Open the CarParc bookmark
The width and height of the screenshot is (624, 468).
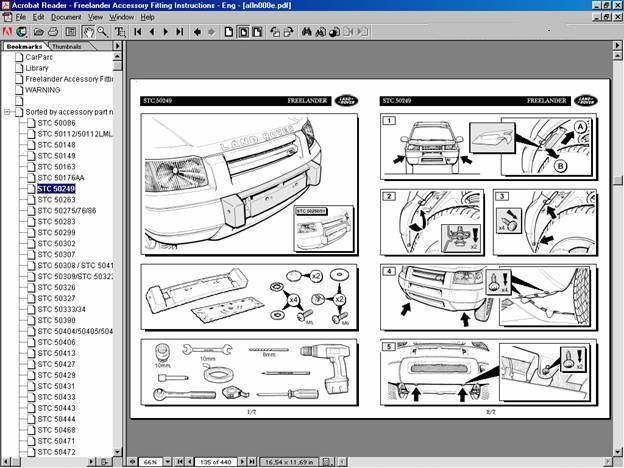(39, 57)
